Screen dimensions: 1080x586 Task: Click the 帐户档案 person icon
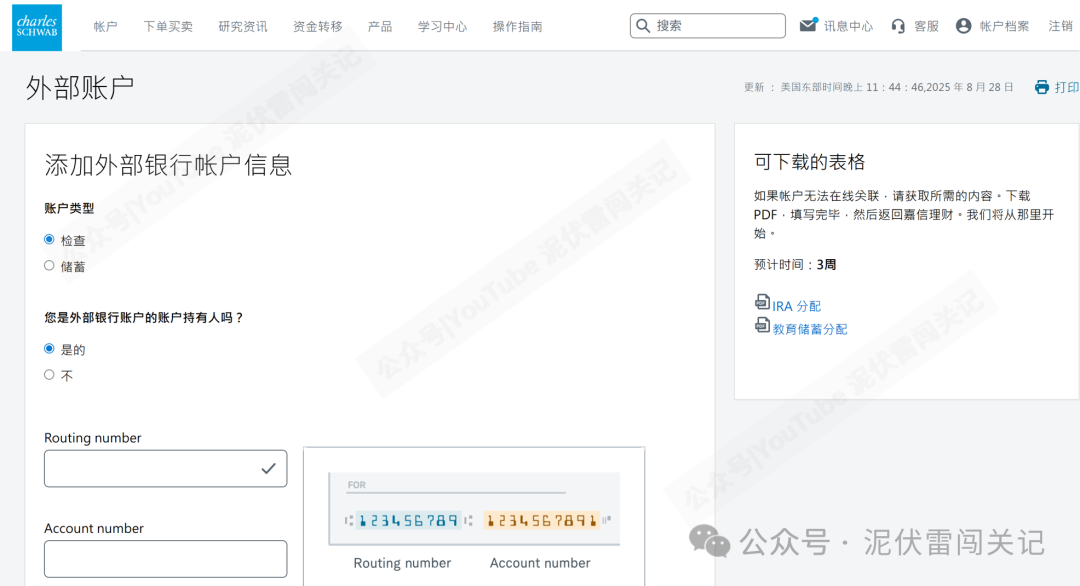[x=961, y=27]
